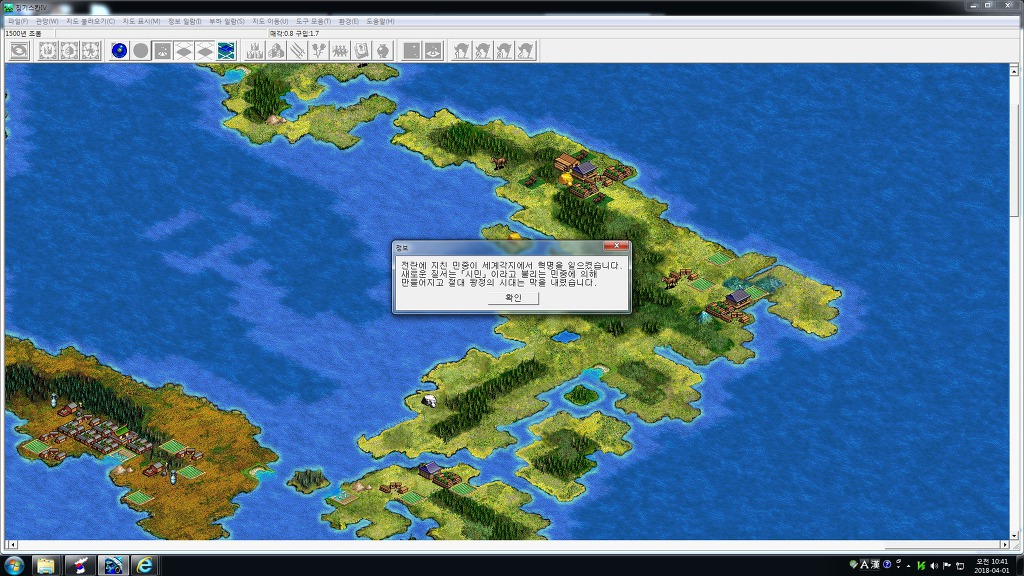This screenshot has height=576, width=1024.
Task: Expand the 환경(E) menu
Action: point(348,21)
